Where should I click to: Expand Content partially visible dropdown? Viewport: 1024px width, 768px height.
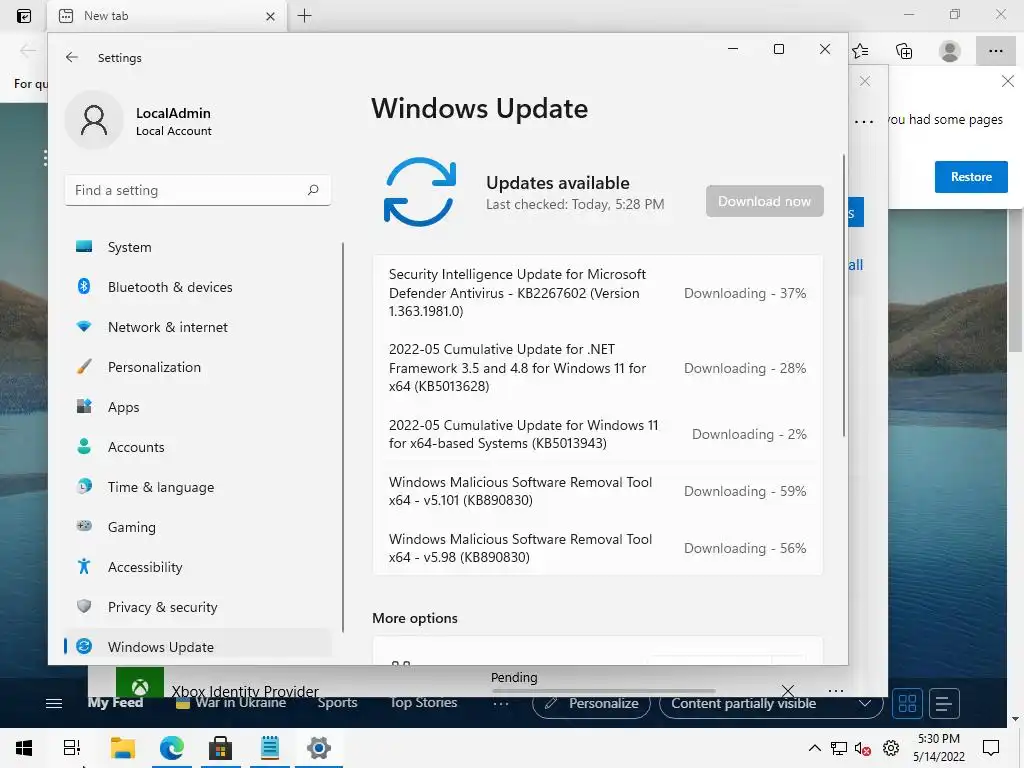click(771, 703)
